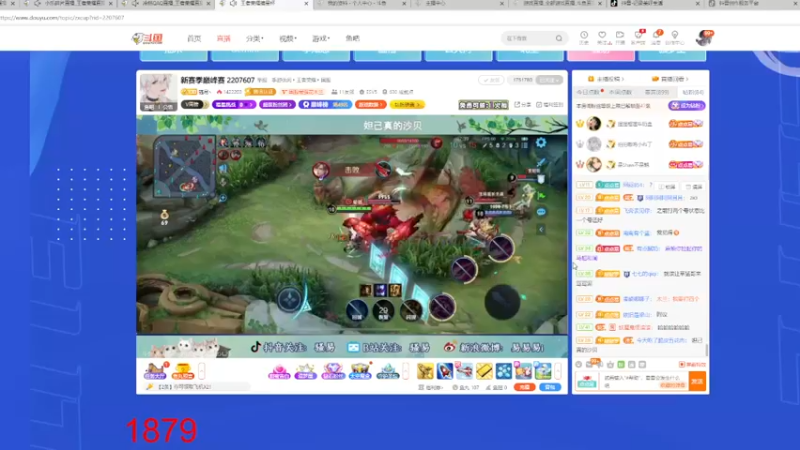800x450 pixels.
Task: Open the messages bell icon
Action: (x=657, y=37)
